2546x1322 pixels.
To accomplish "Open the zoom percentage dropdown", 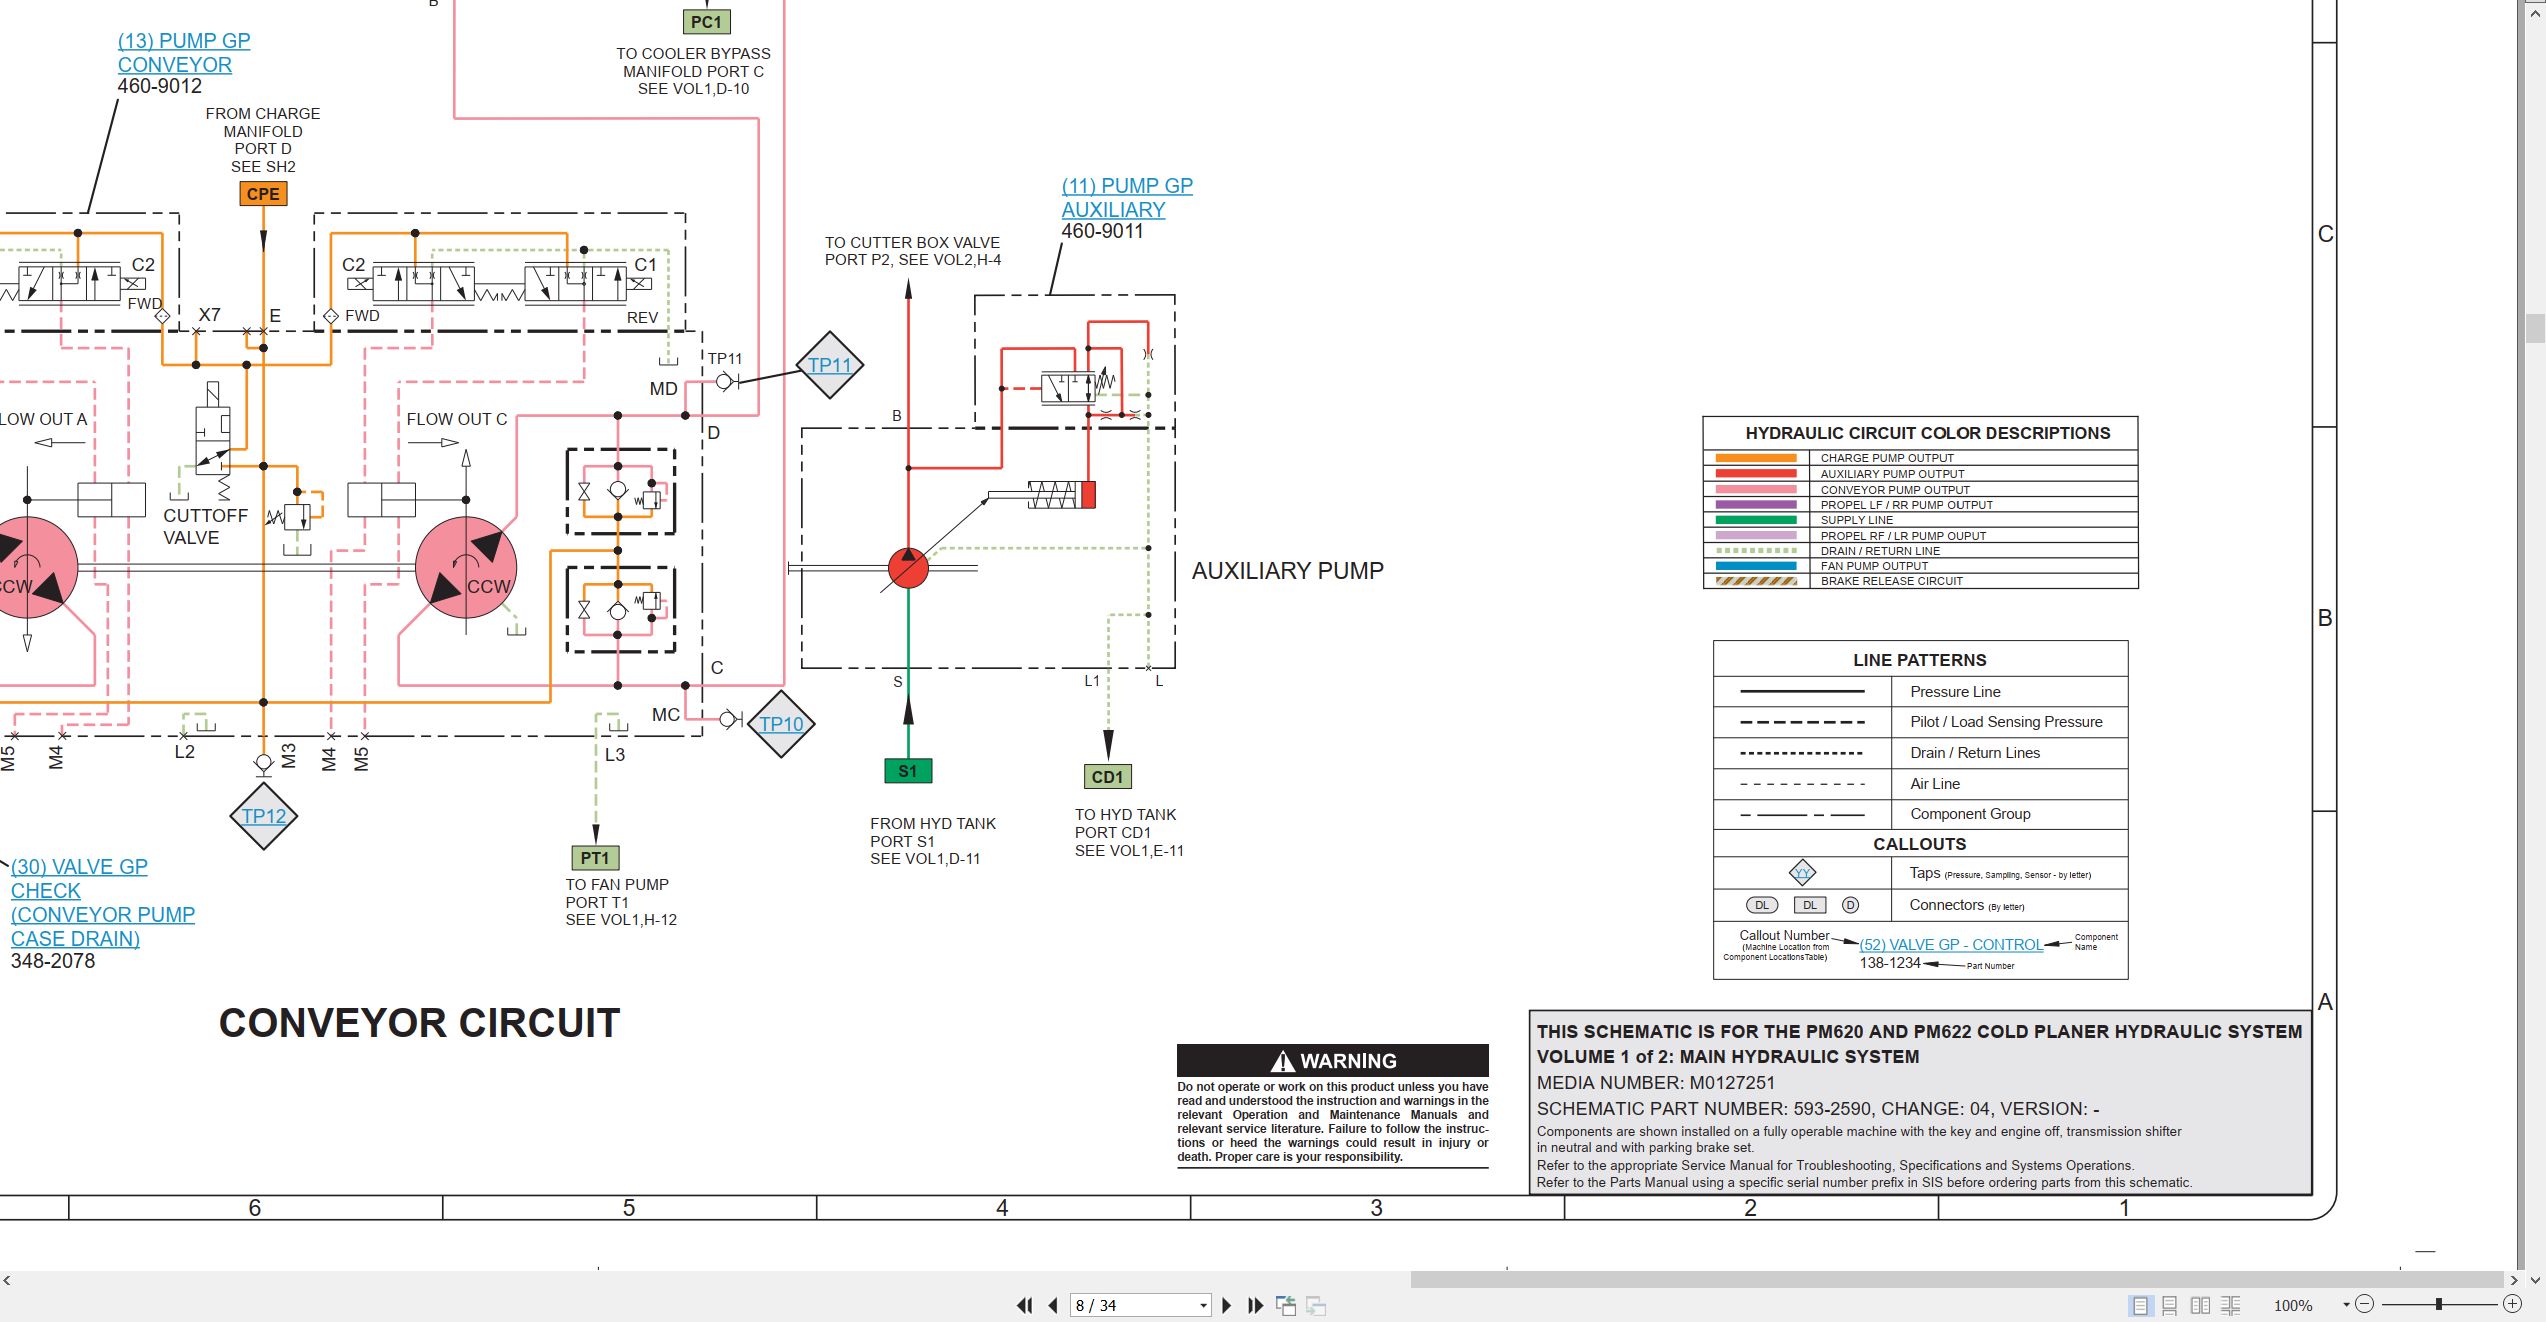I will click(2346, 1305).
